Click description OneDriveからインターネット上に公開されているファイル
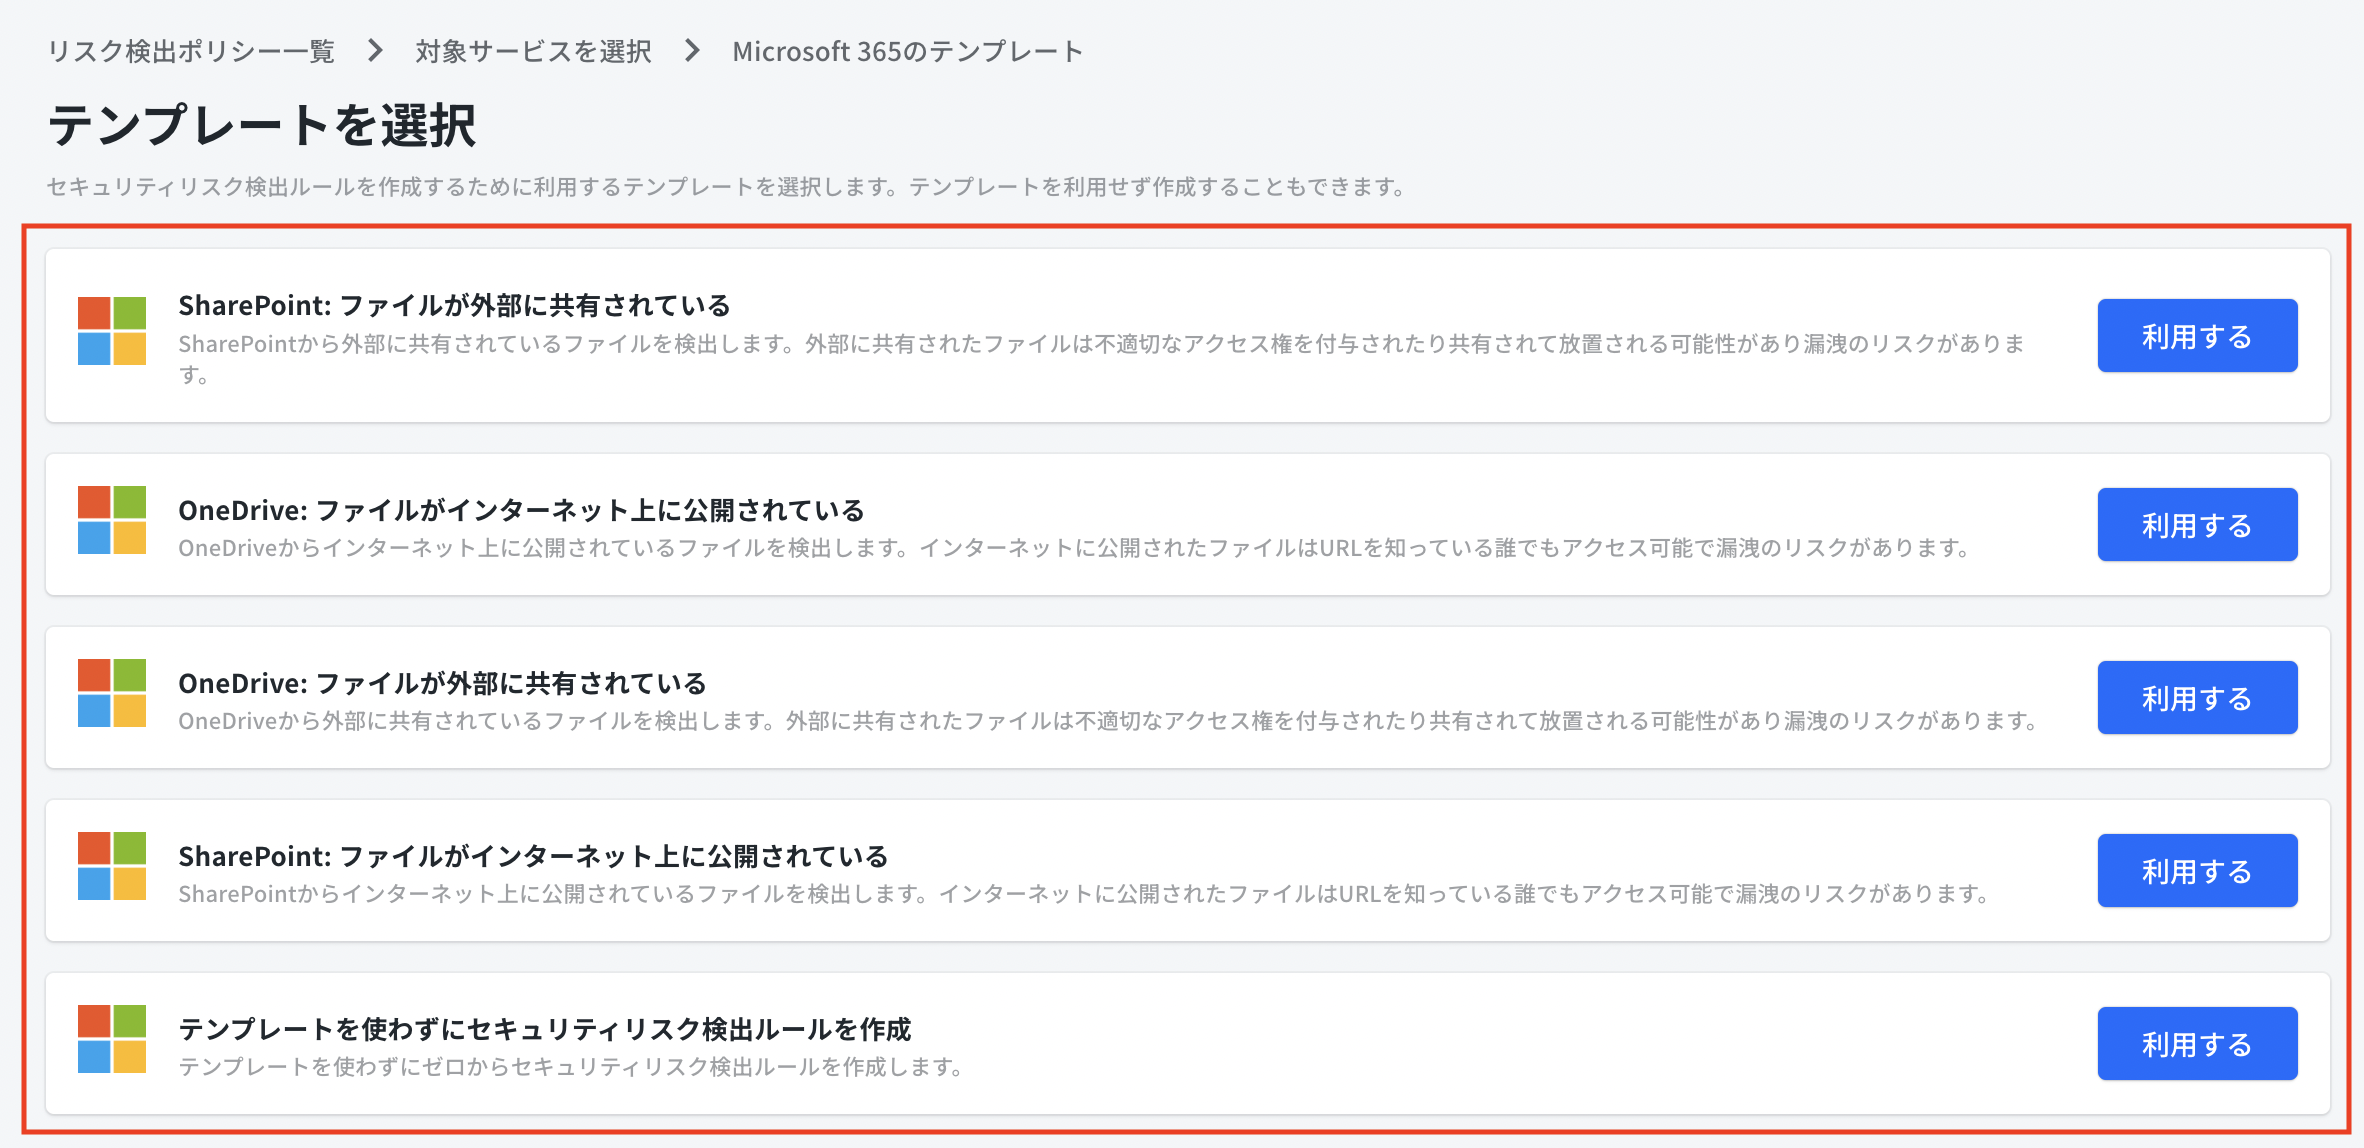The width and height of the screenshot is (2364, 1148). (x=1074, y=548)
